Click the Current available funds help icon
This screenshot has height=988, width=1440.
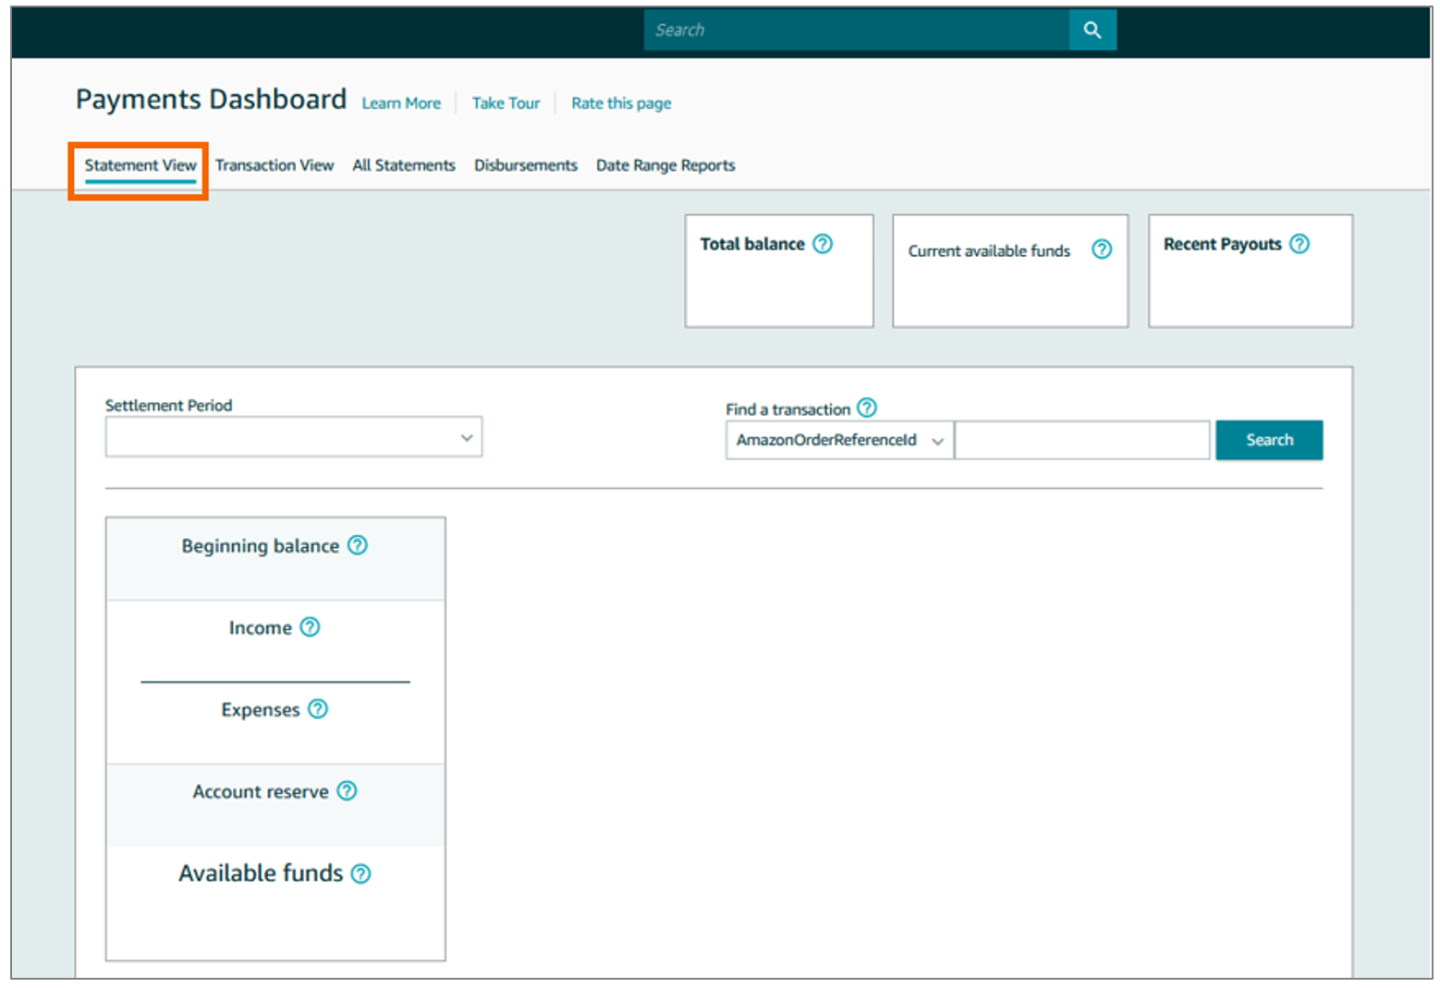pos(1101,250)
